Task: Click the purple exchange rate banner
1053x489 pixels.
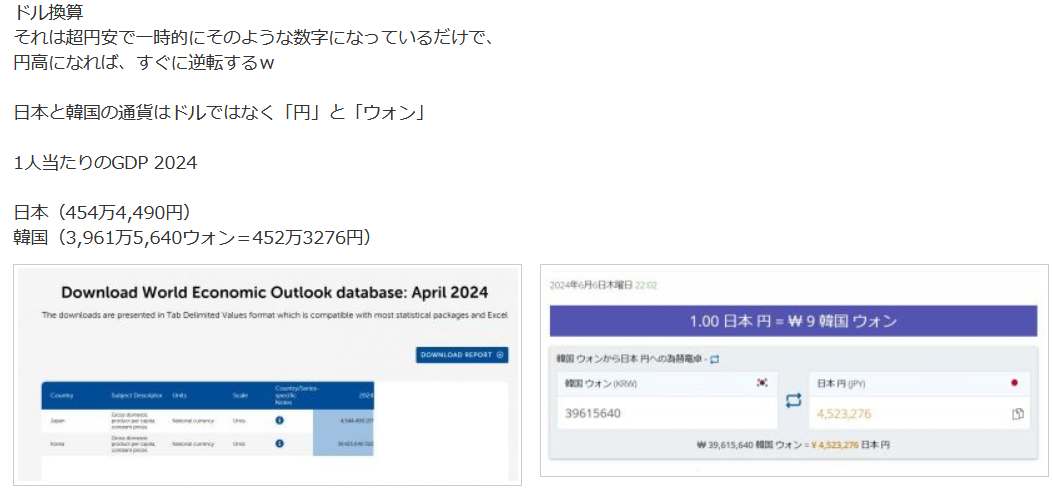Action: (x=793, y=321)
